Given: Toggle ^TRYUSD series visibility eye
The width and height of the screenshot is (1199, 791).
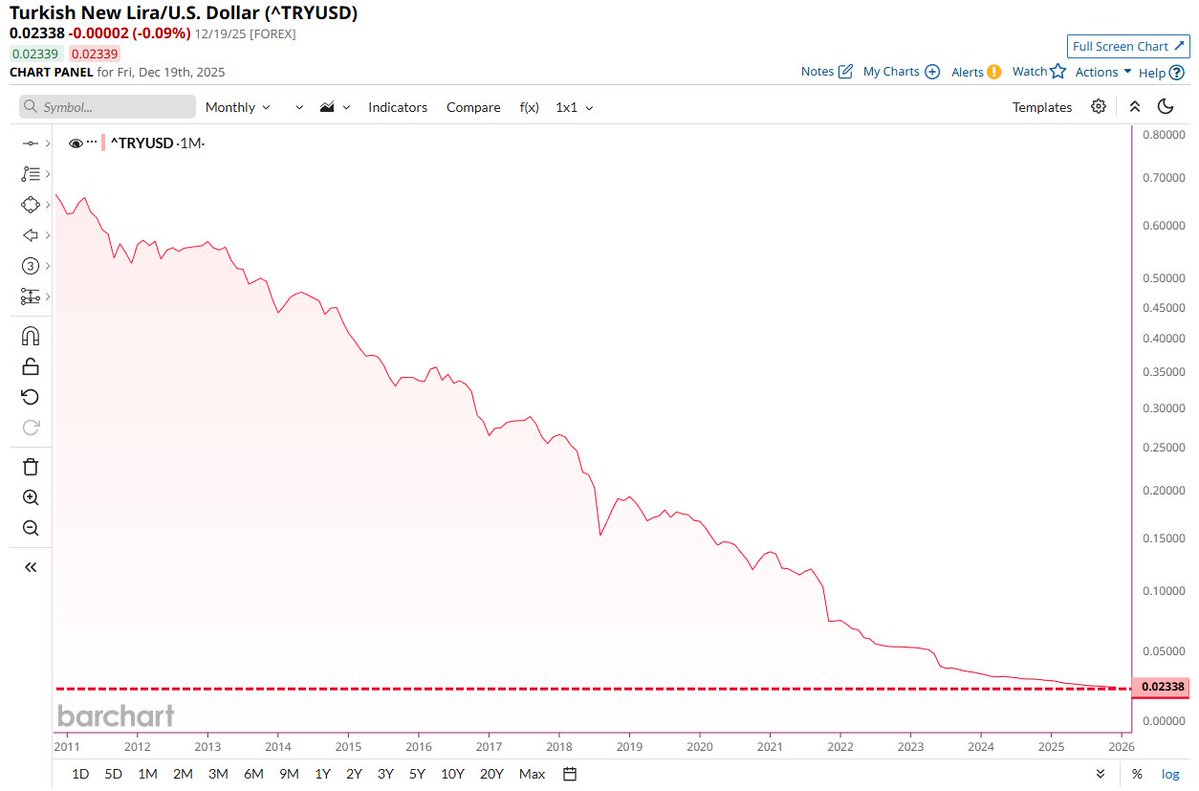Looking at the screenshot, I should click(x=75, y=144).
